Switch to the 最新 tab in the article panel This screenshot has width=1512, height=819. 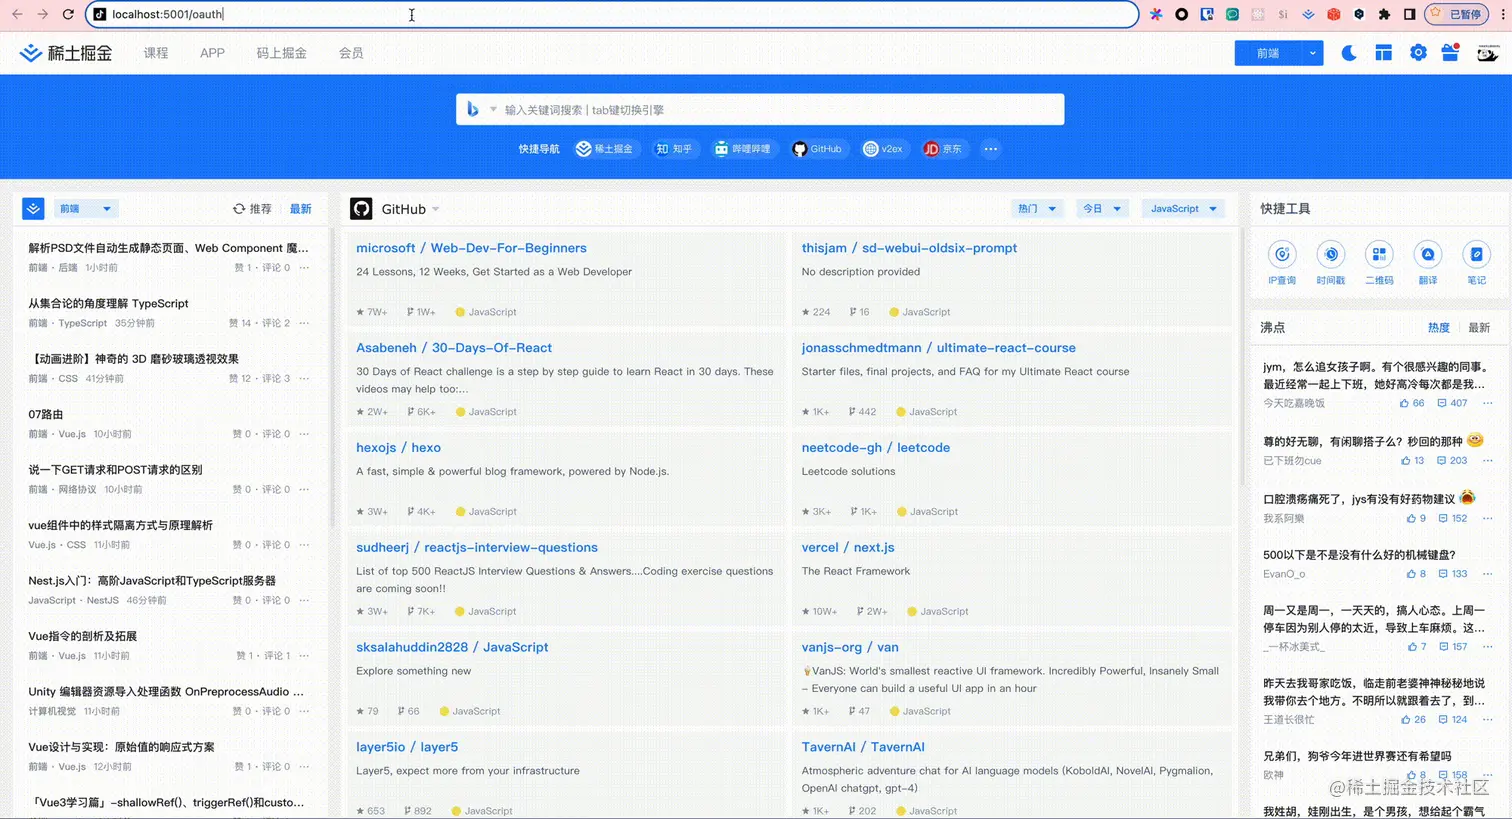(301, 209)
